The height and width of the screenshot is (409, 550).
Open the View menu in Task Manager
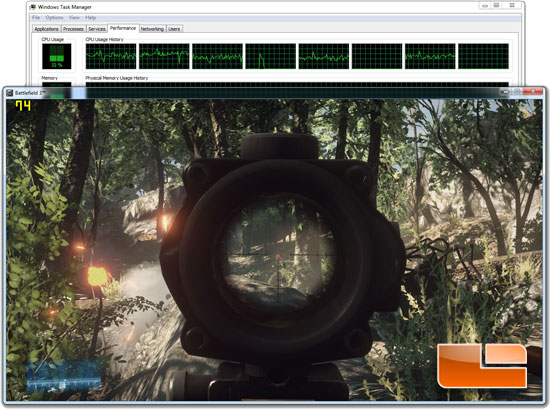(74, 18)
